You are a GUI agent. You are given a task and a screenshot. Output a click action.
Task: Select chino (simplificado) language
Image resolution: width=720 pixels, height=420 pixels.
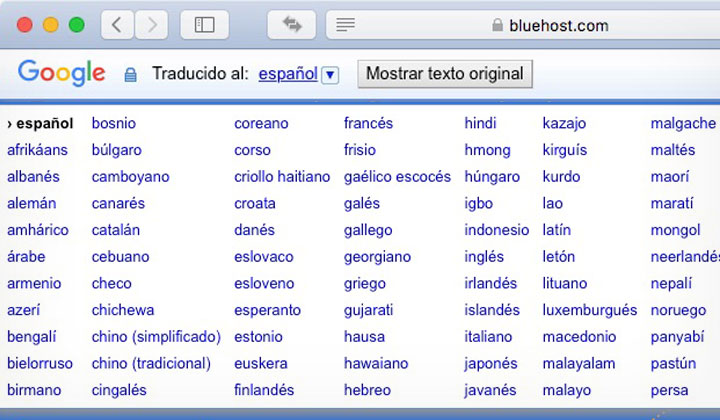click(156, 336)
